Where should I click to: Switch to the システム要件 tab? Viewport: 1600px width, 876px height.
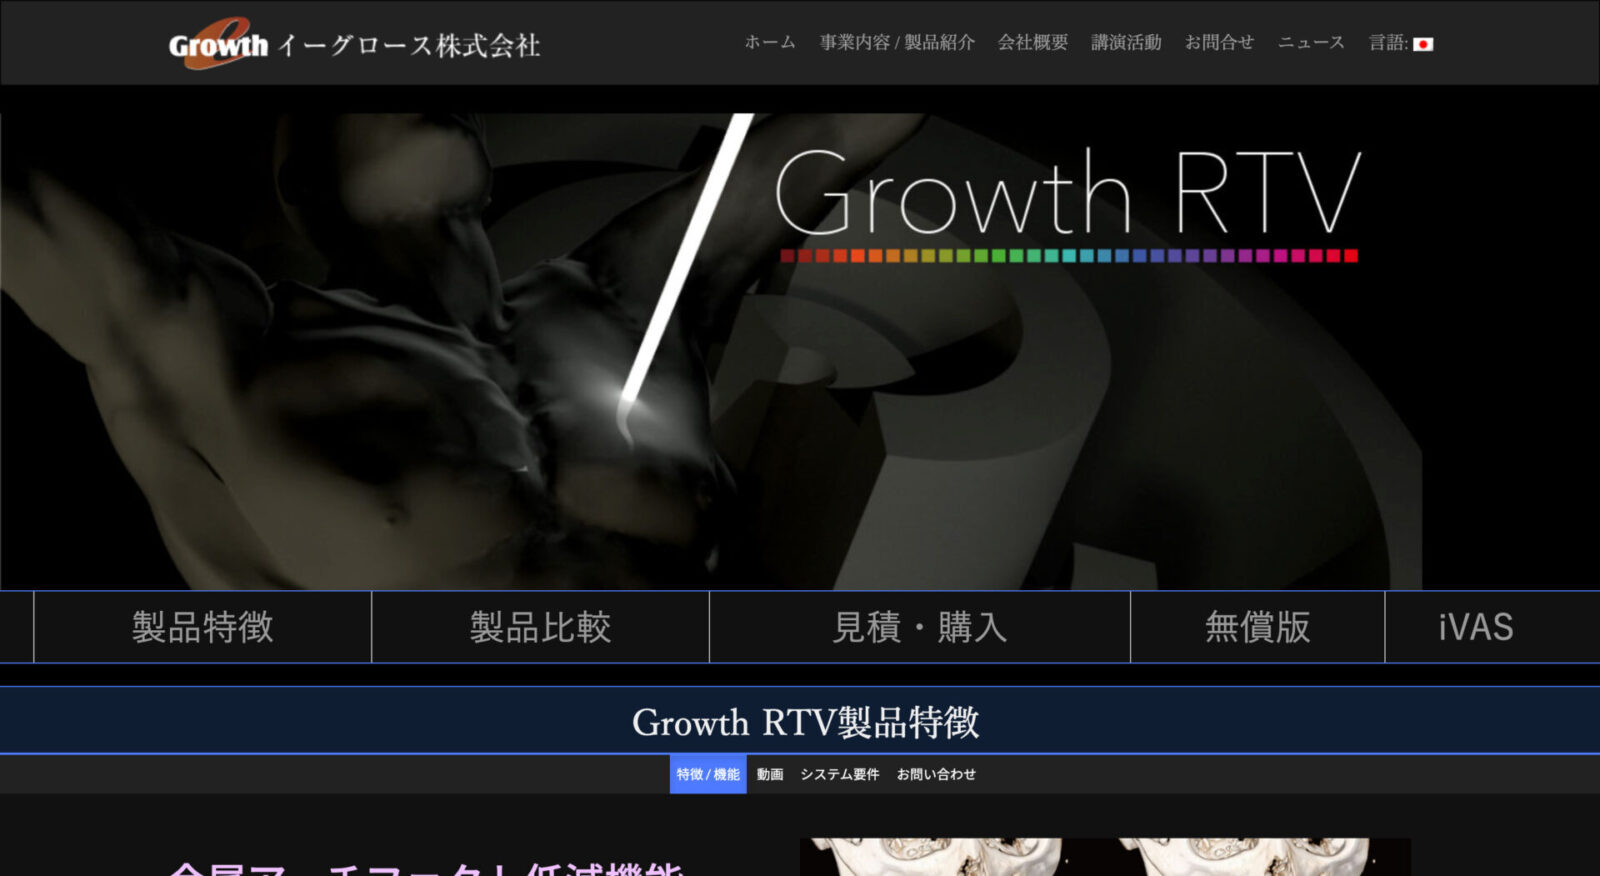point(839,774)
